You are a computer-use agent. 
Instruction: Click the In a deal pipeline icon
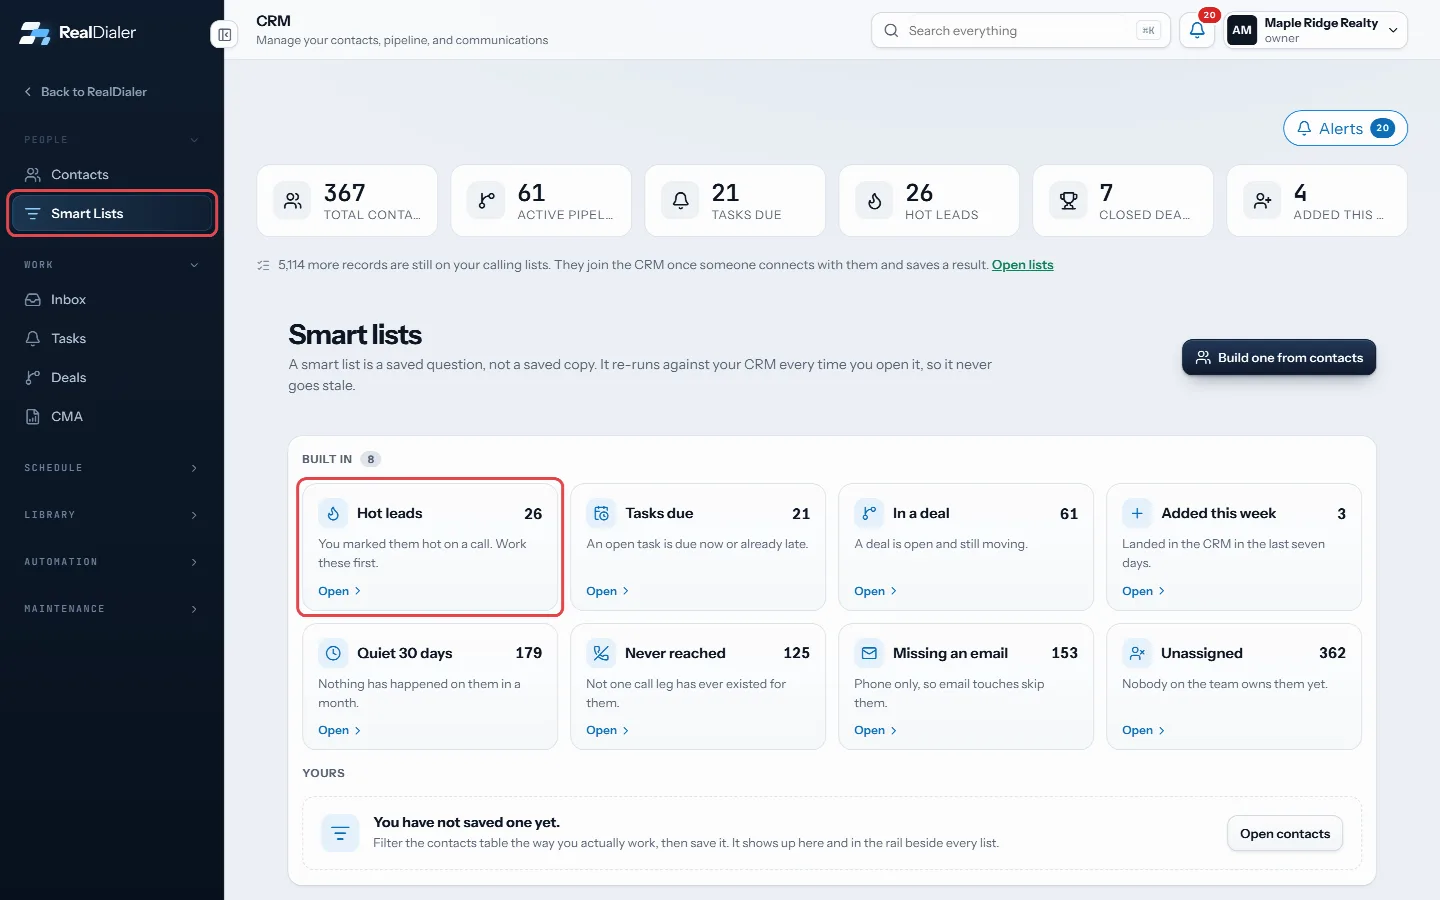[x=869, y=513]
